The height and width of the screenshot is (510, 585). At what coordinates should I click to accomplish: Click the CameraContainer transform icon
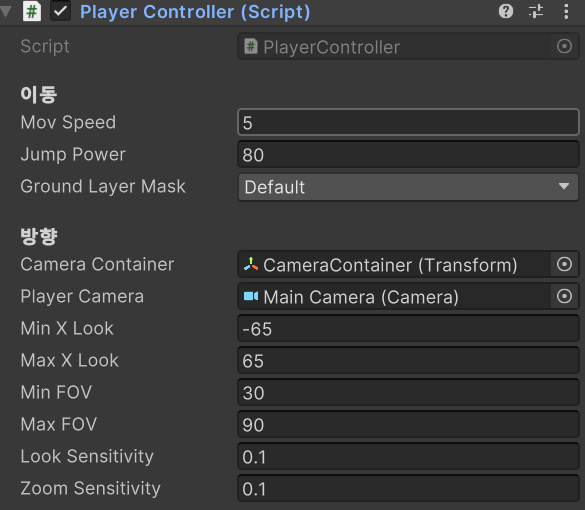[x=251, y=264]
